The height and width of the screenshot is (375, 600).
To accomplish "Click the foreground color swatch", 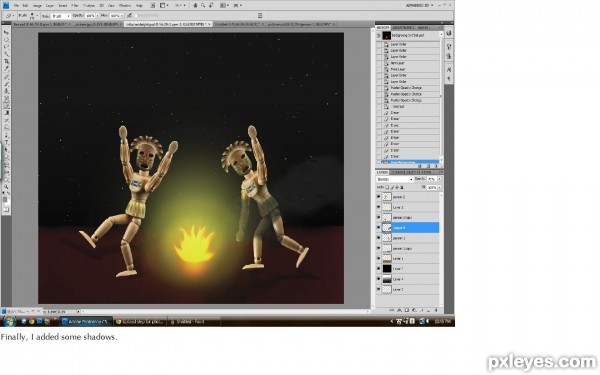I will click(x=5, y=199).
